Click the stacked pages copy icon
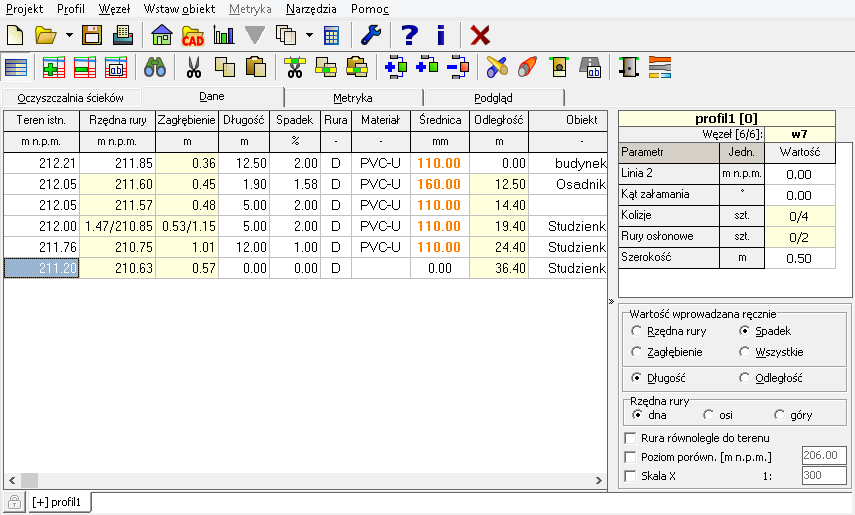 (286, 35)
